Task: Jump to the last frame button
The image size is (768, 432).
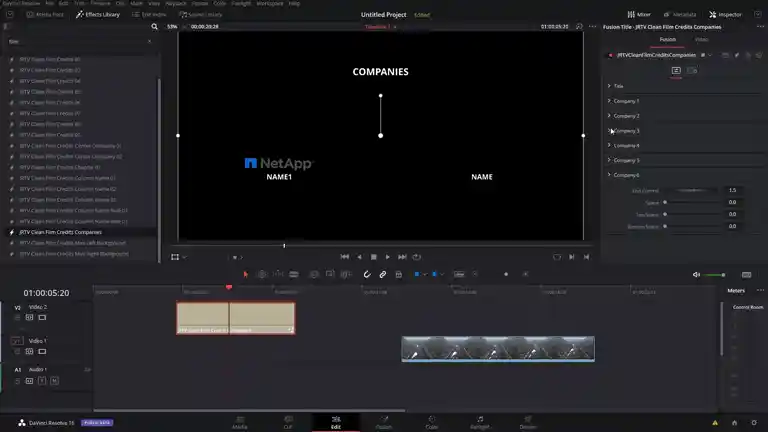Action: tap(402, 257)
